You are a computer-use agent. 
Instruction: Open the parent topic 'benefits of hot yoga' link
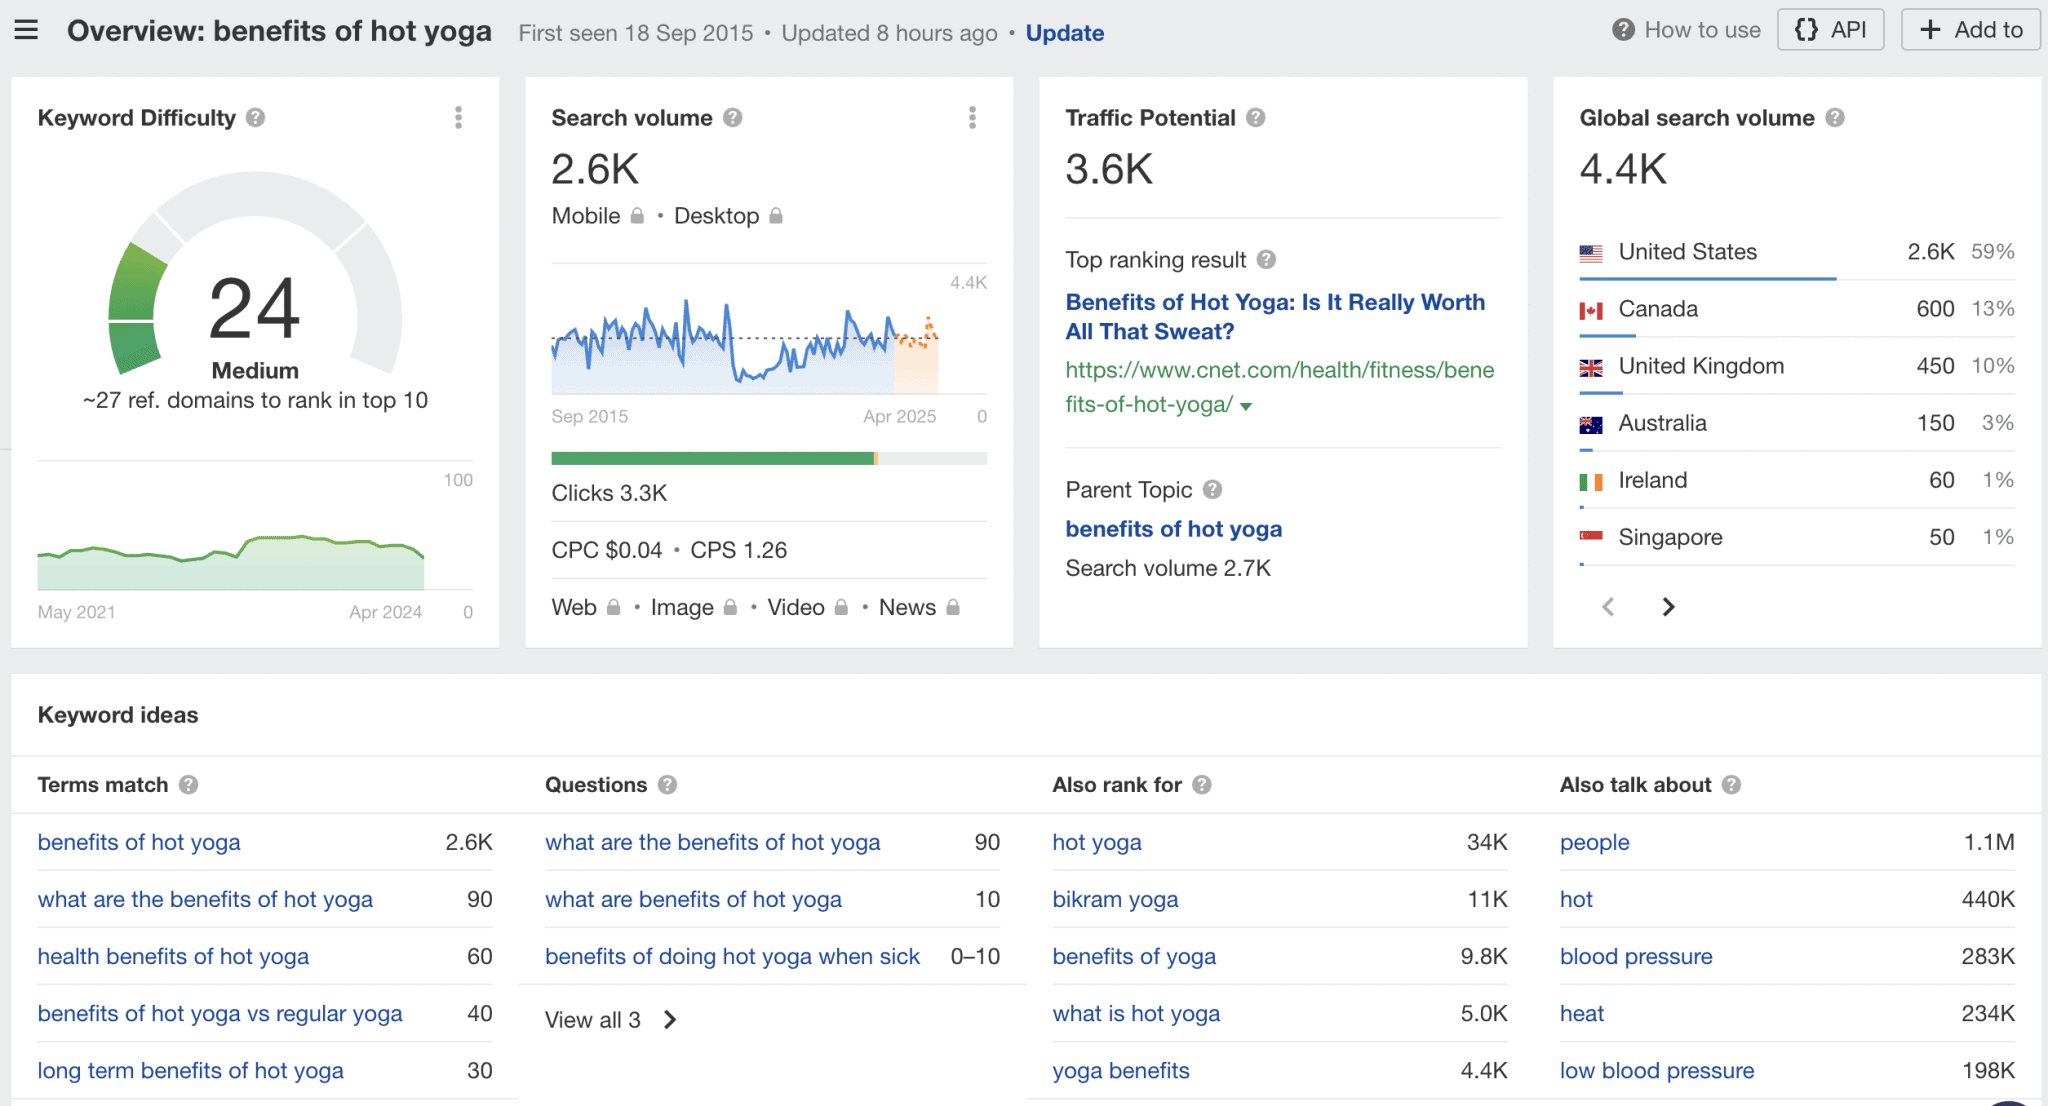tap(1172, 529)
